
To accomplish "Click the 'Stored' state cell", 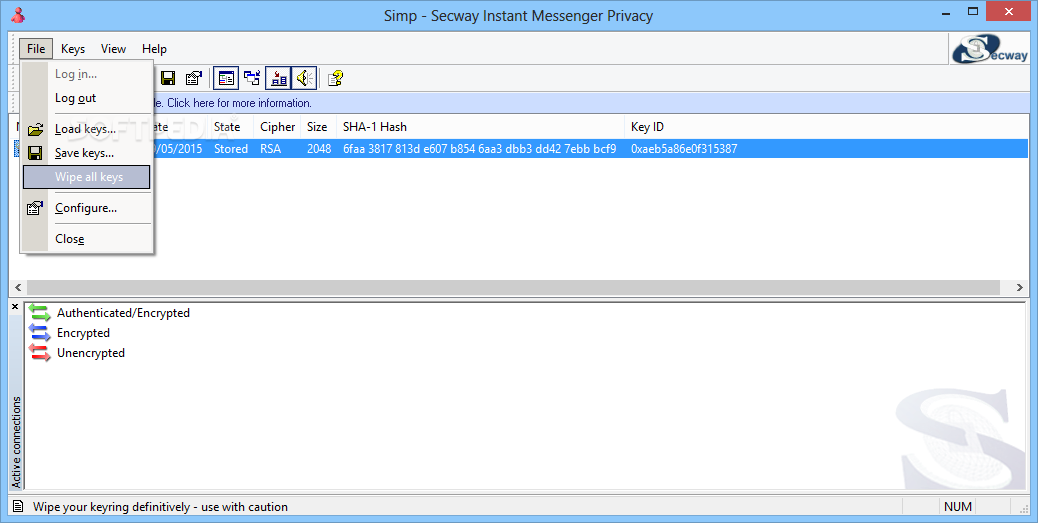I will click(x=230, y=149).
